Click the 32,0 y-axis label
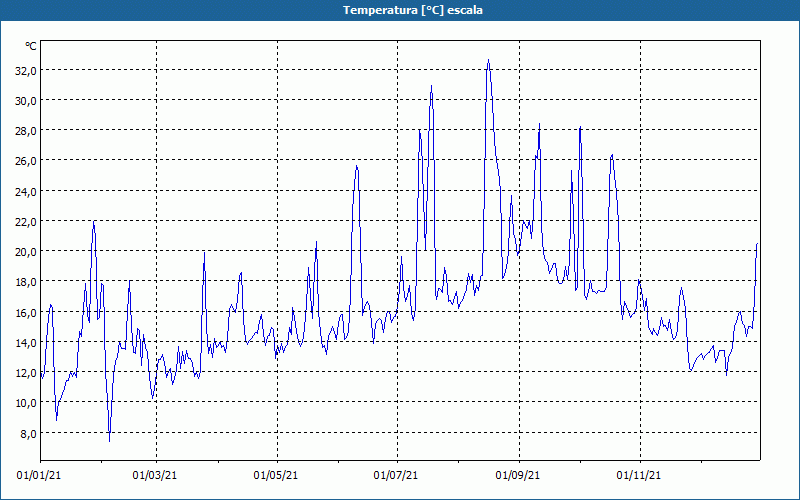This screenshot has width=800, height=500. pyautogui.click(x=26, y=71)
